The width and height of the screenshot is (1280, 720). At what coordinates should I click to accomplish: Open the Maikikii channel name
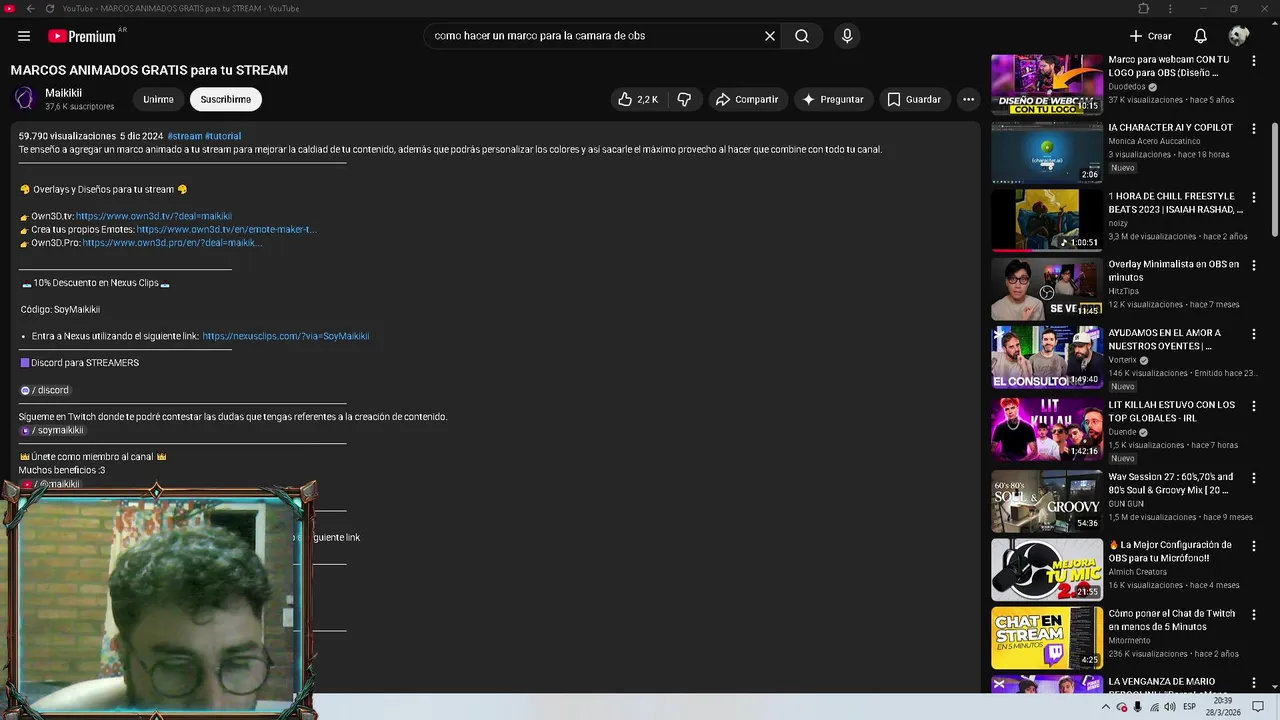pyautogui.click(x=63, y=93)
